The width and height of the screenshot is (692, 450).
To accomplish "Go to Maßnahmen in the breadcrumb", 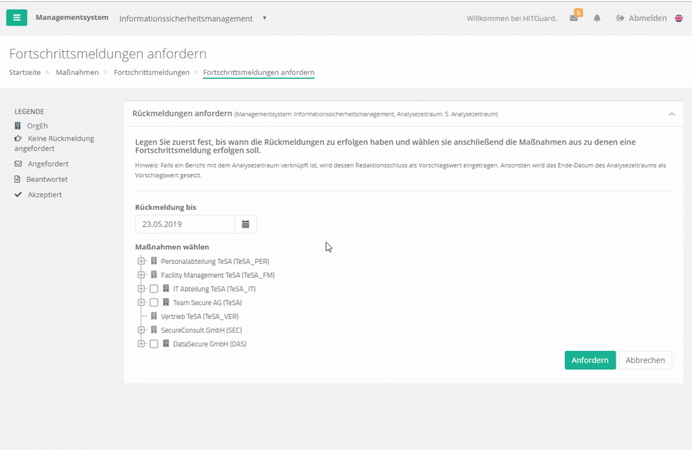I will (77, 73).
